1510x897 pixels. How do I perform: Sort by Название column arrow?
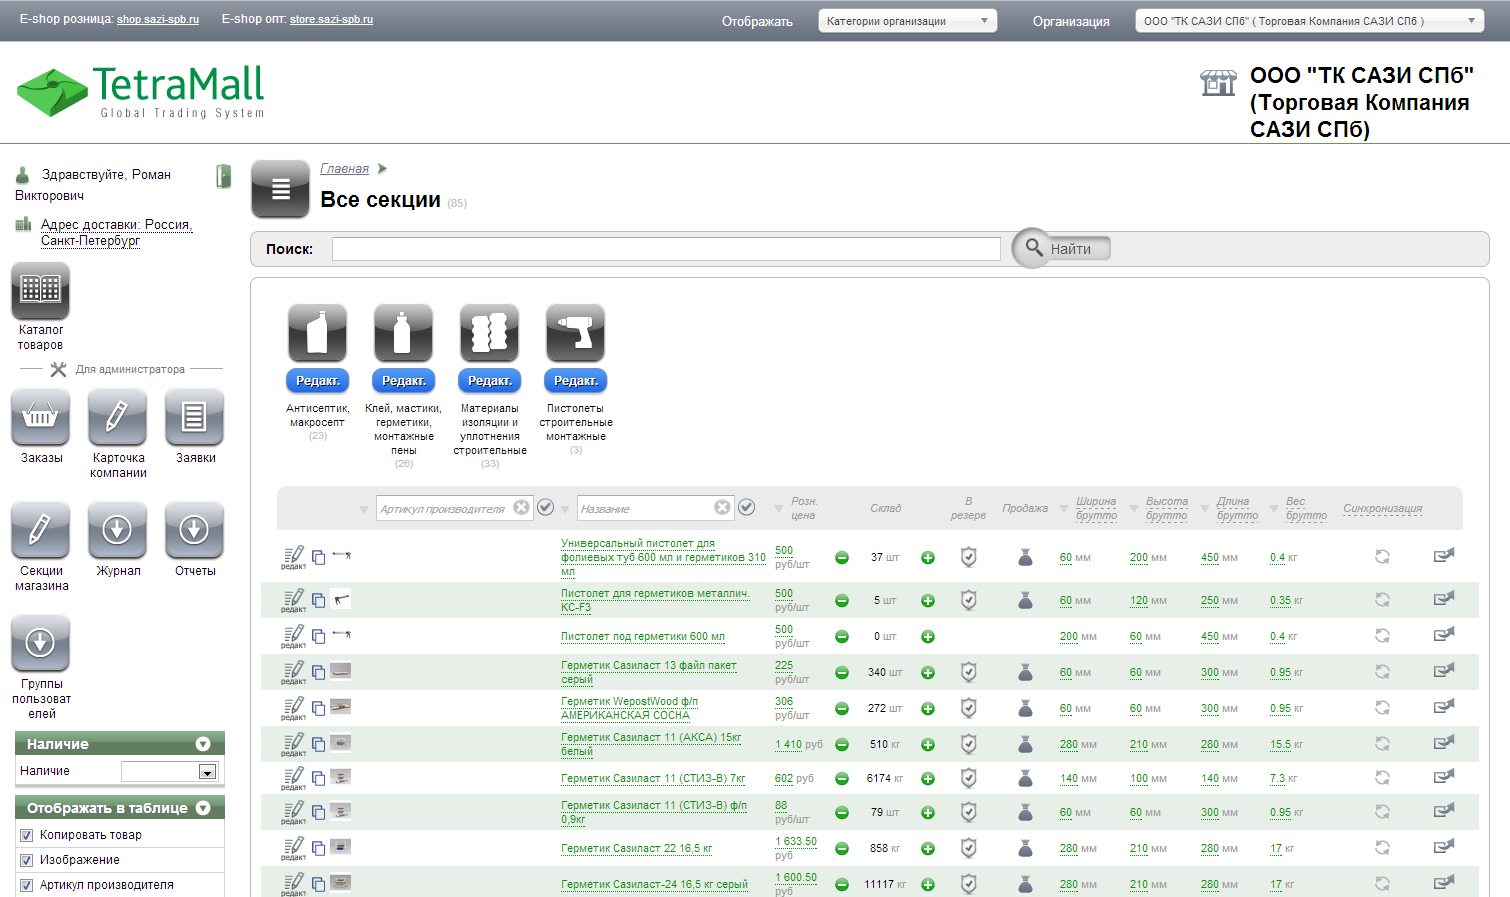pyautogui.click(x=566, y=509)
